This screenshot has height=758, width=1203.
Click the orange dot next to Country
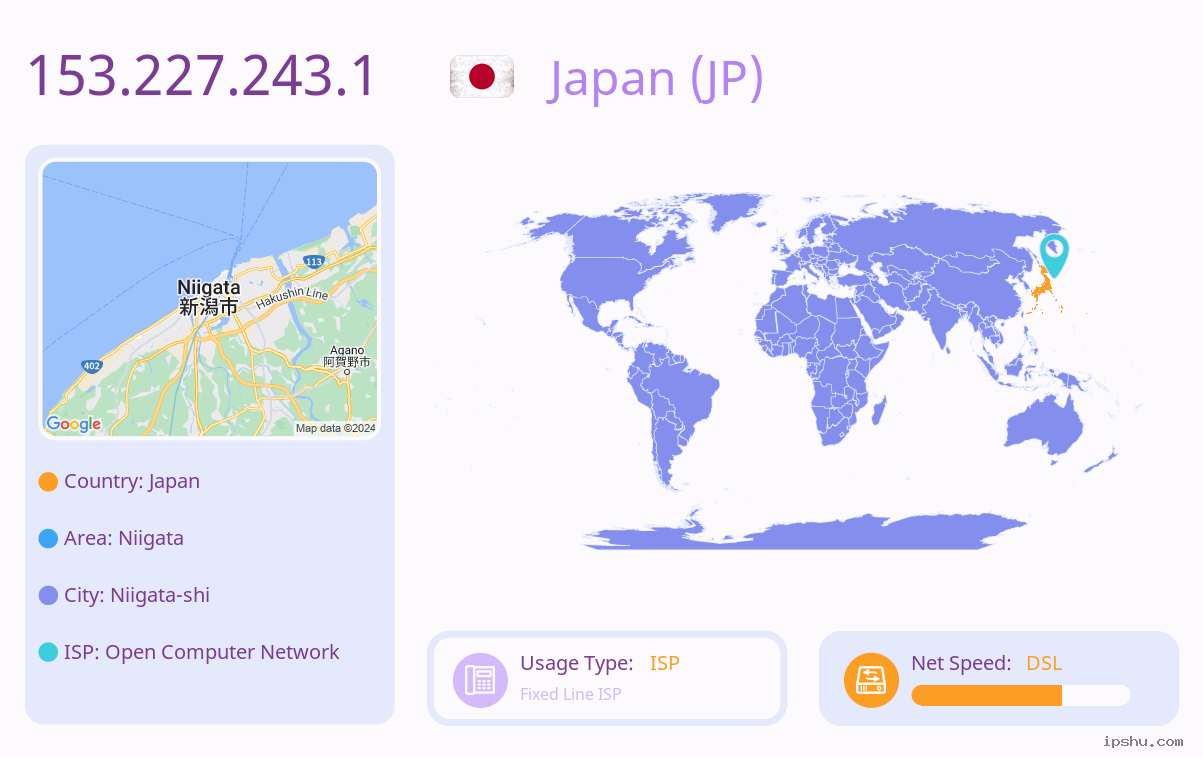tap(48, 482)
